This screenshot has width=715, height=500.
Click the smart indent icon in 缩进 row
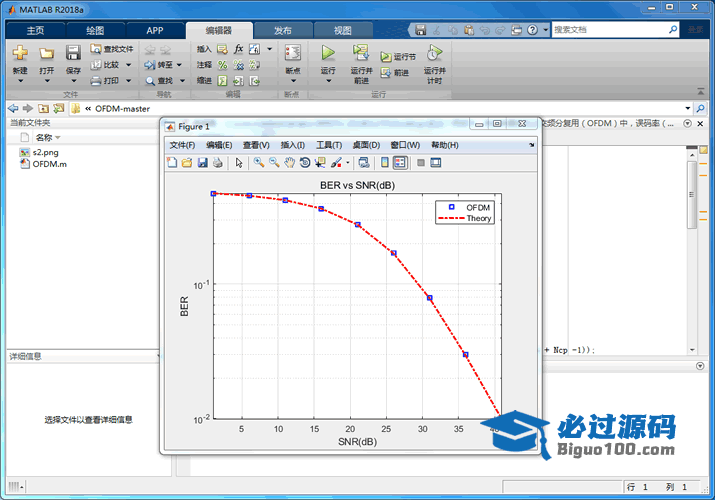pyautogui.click(x=223, y=81)
